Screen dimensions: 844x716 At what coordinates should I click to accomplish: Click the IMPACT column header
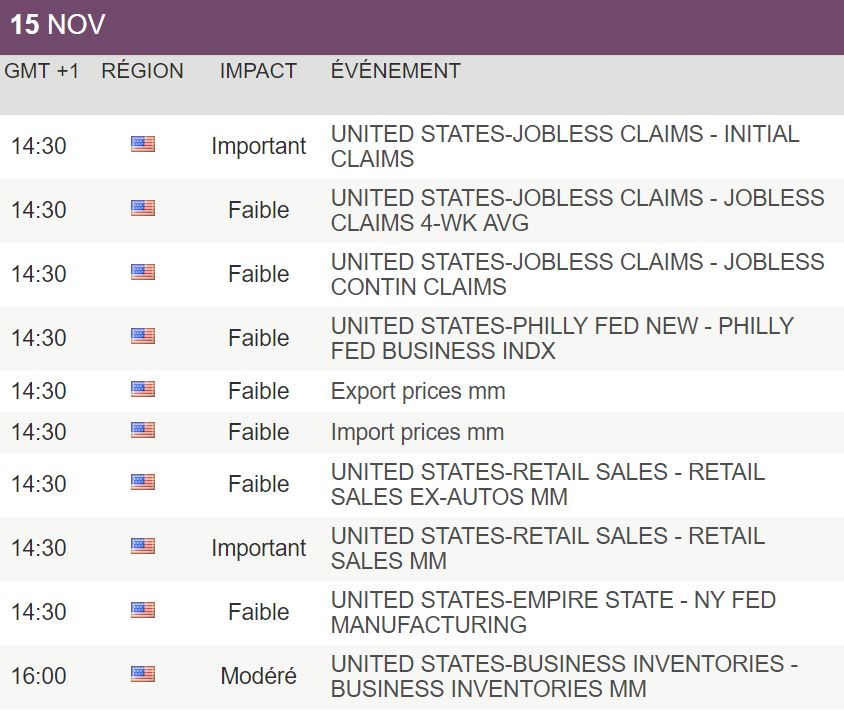[258, 71]
